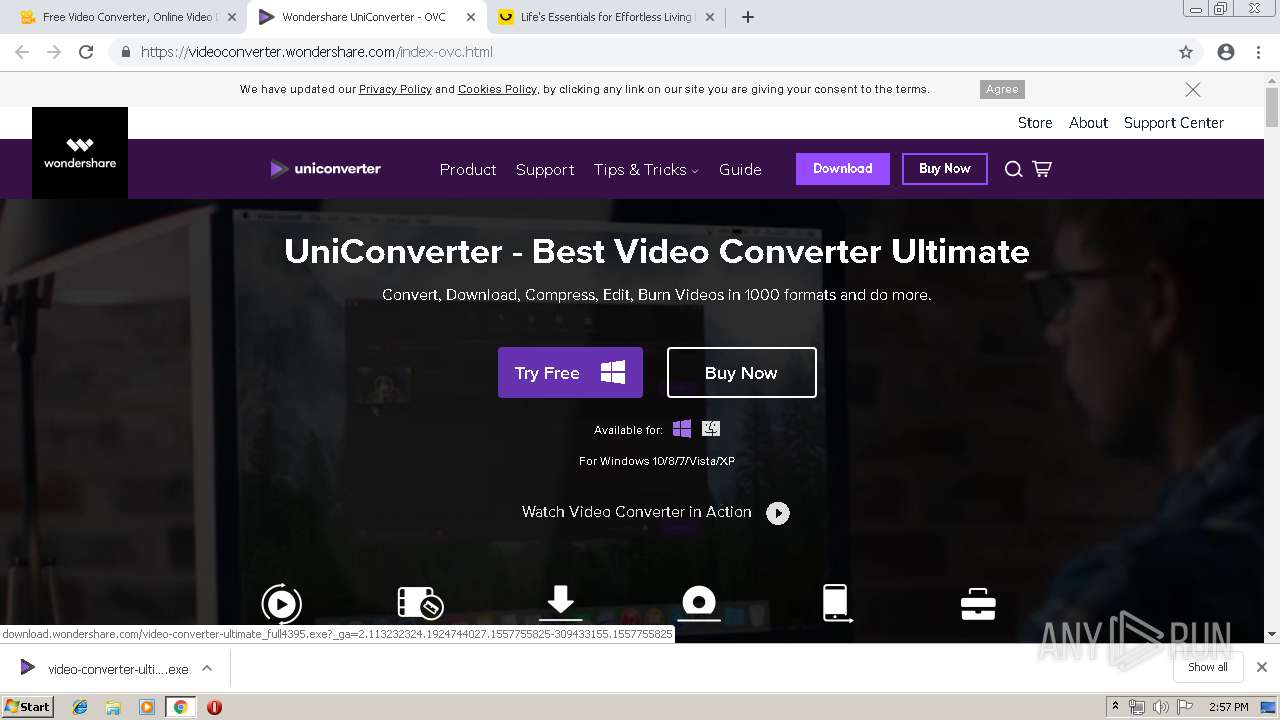Open the Cookies Policy link
1280x720 pixels.
497,89
